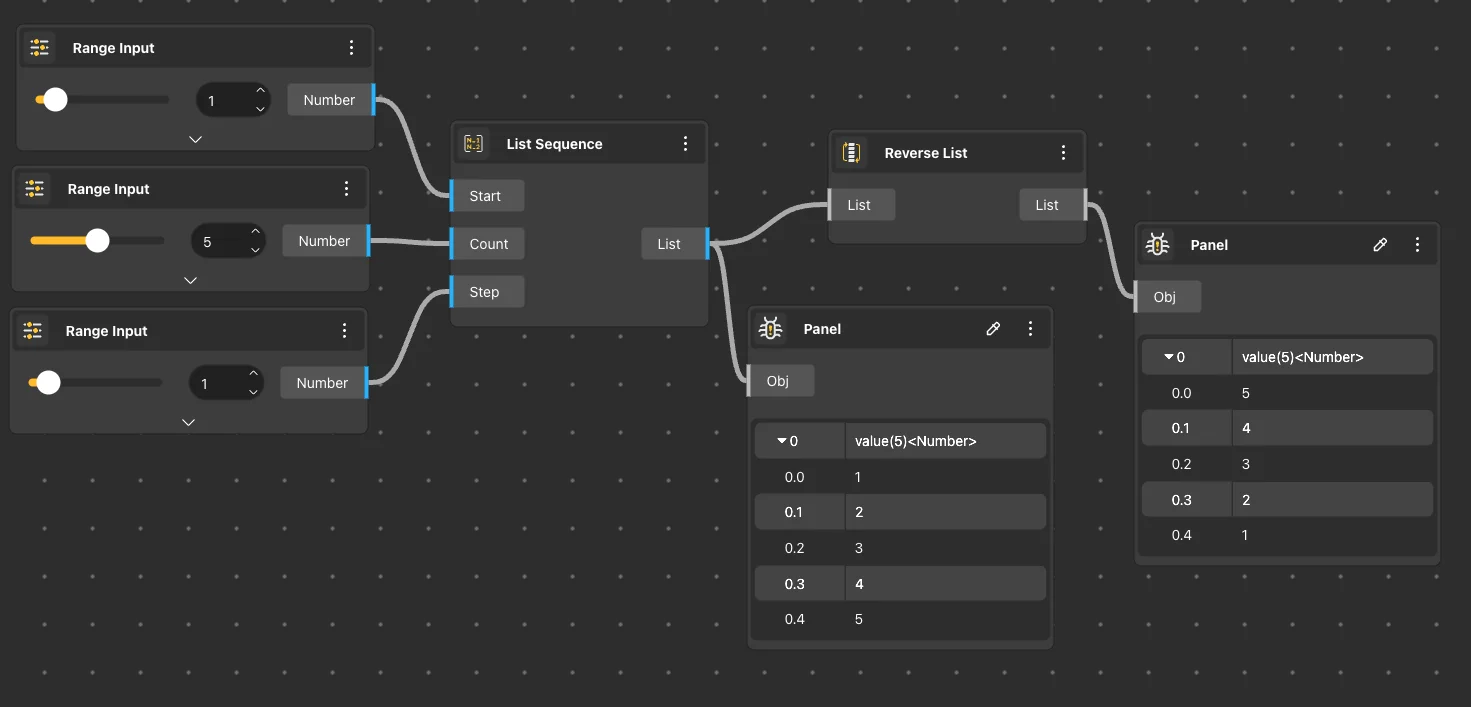This screenshot has height=707, width=1471.
Task: Open the three-dot menu on Reverse List
Action: [1063, 153]
